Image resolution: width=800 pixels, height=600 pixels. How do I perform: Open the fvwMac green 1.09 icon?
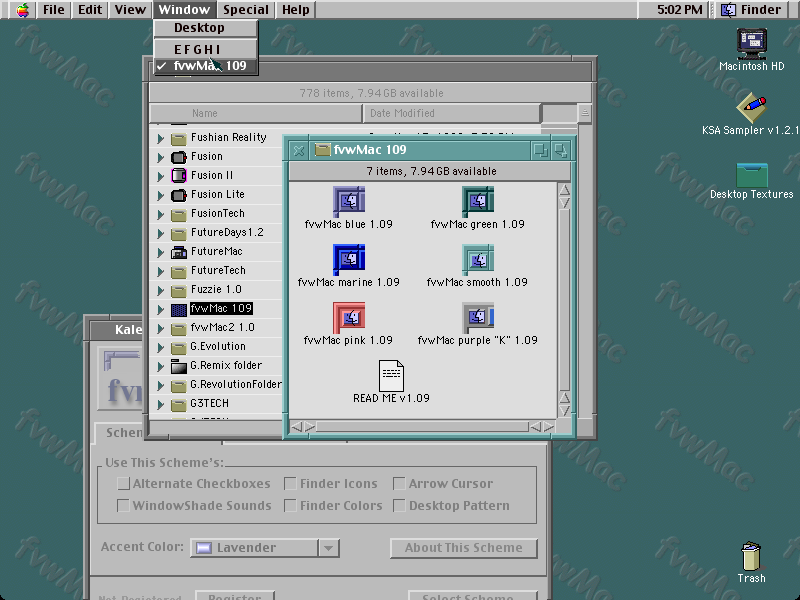click(x=478, y=201)
